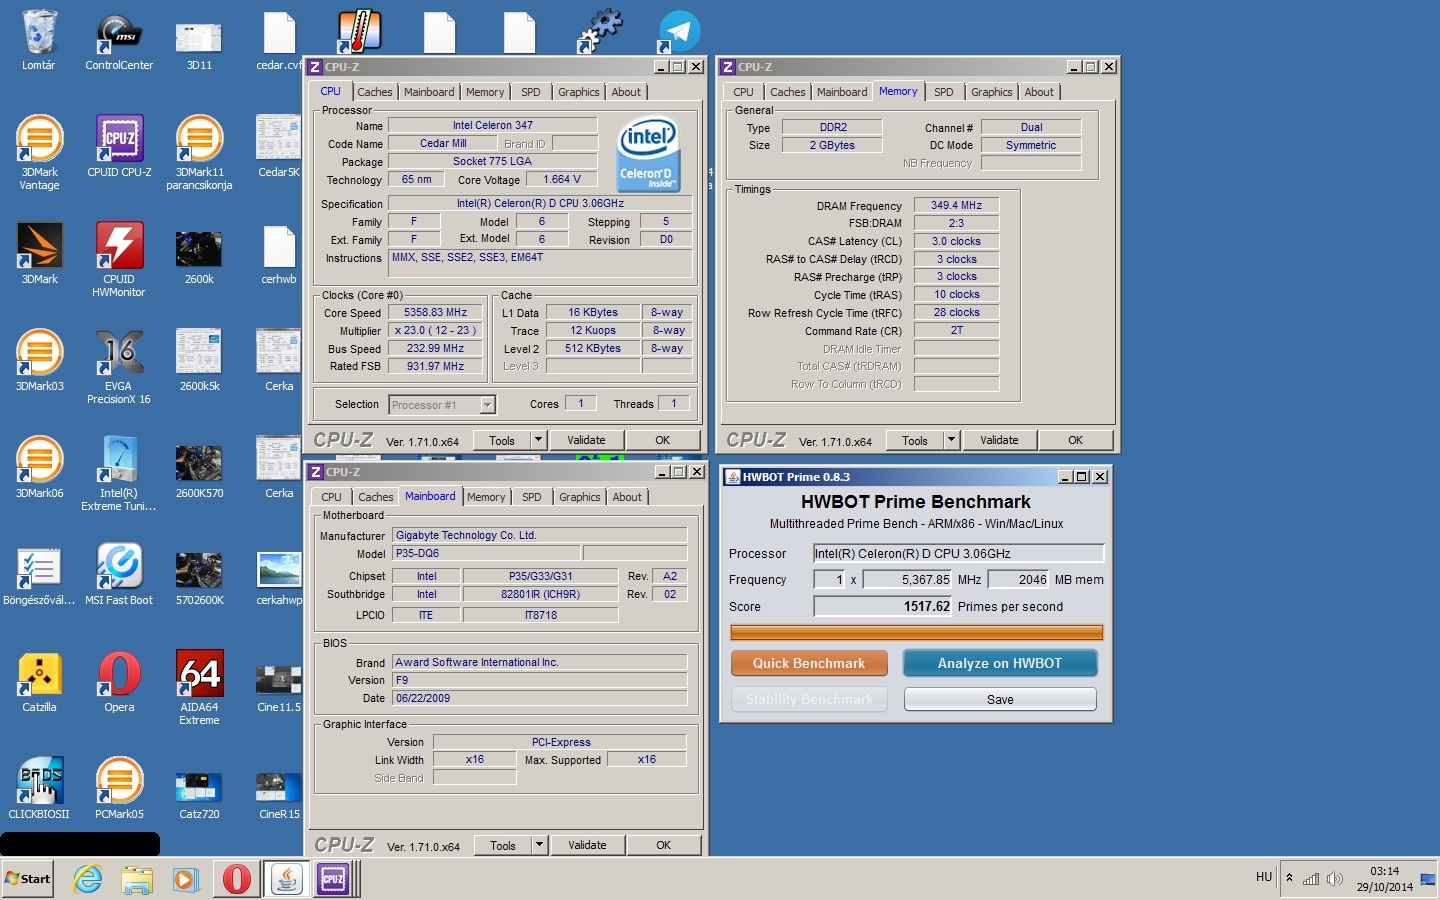Open Böngészővál… desktop shortcut
Image resolution: width=1440 pixels, height=900 pixels.
coord(39,566)
